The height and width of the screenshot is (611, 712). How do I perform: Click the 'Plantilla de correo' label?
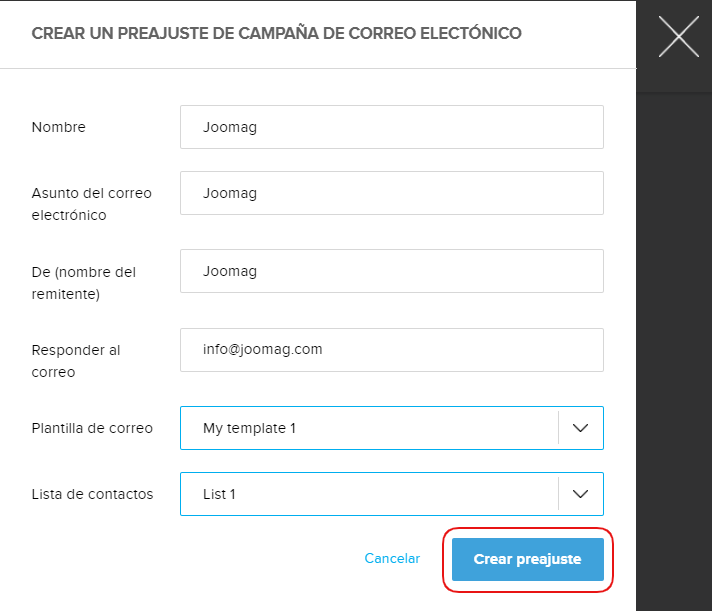pos(92,428)
